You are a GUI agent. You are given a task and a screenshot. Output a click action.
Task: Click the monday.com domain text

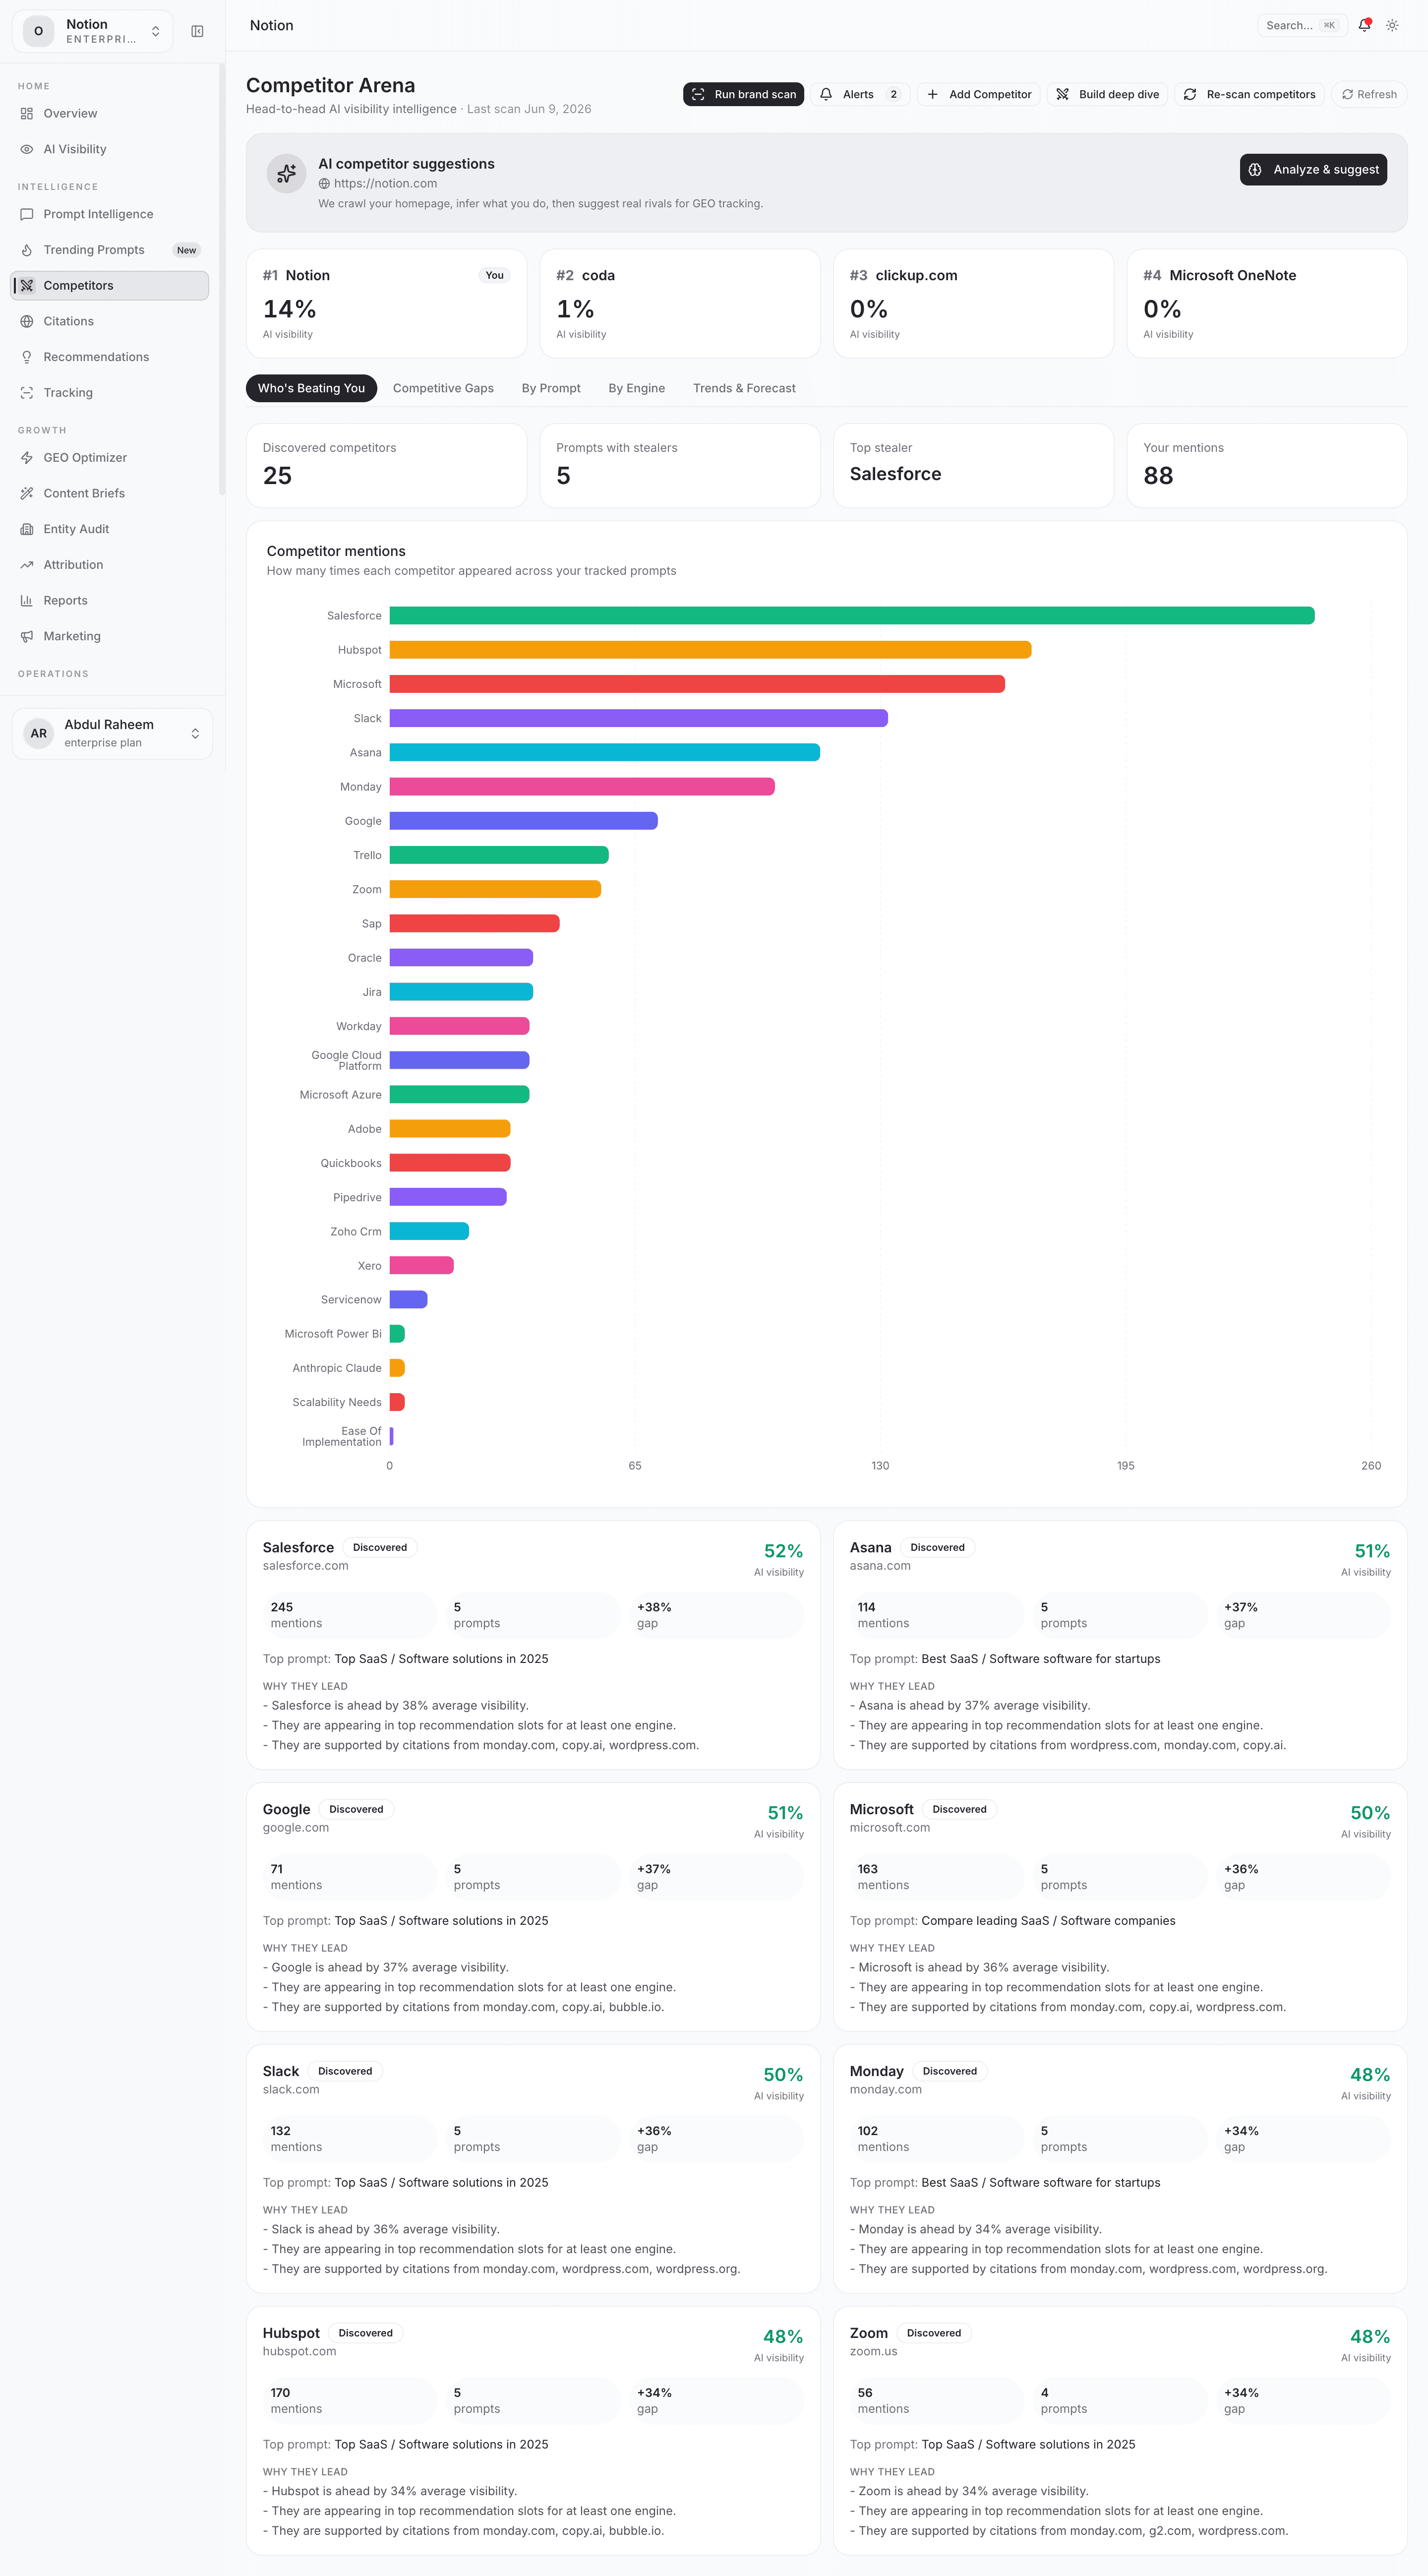pos(886,2090)
